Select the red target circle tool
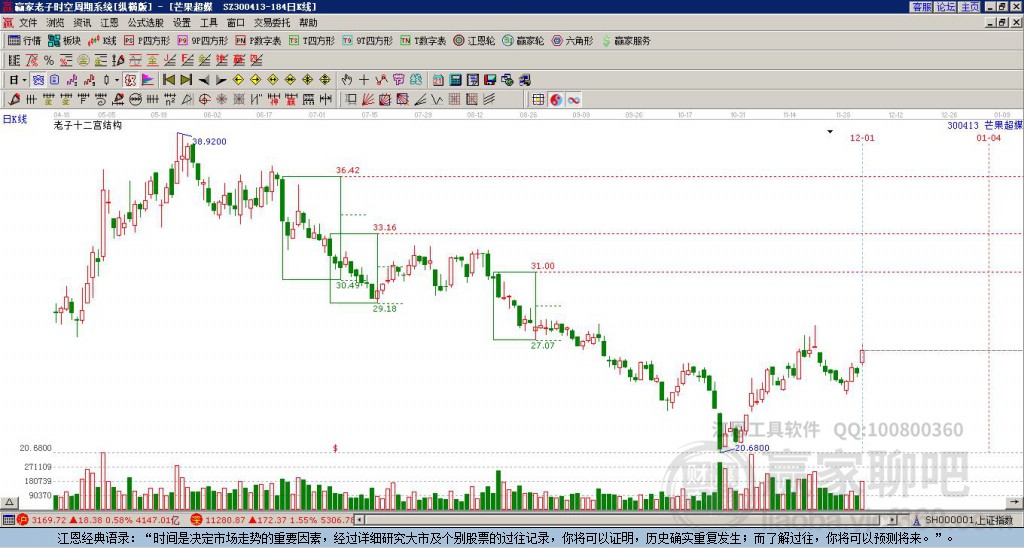Screen dimensions: 1024x548 click(x=204, y=99)
